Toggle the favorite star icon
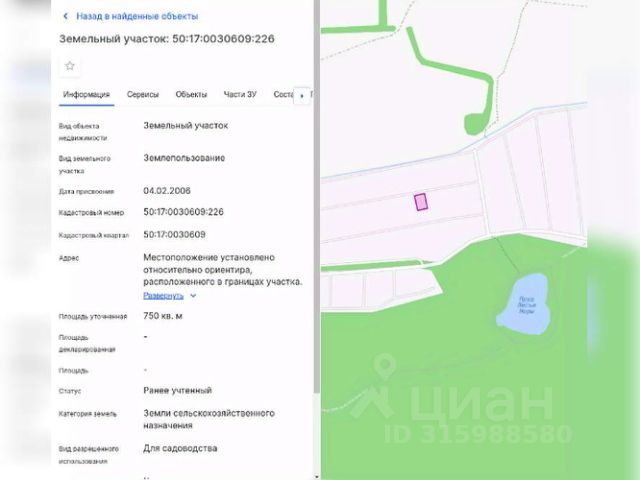The height and width of the screenshot is (480, 640). (70, 66)
